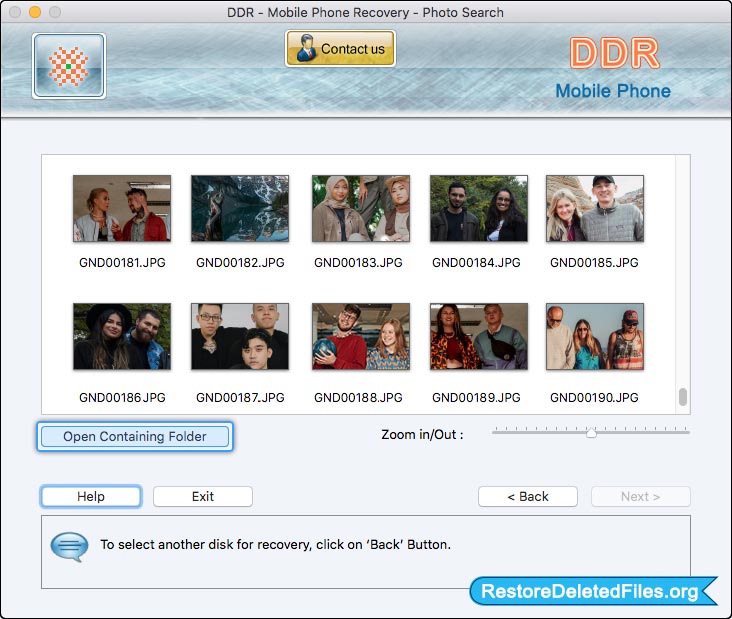This screenshot has width=732, height=619.
Task: Click the Help button
Action: coord(91,496)
